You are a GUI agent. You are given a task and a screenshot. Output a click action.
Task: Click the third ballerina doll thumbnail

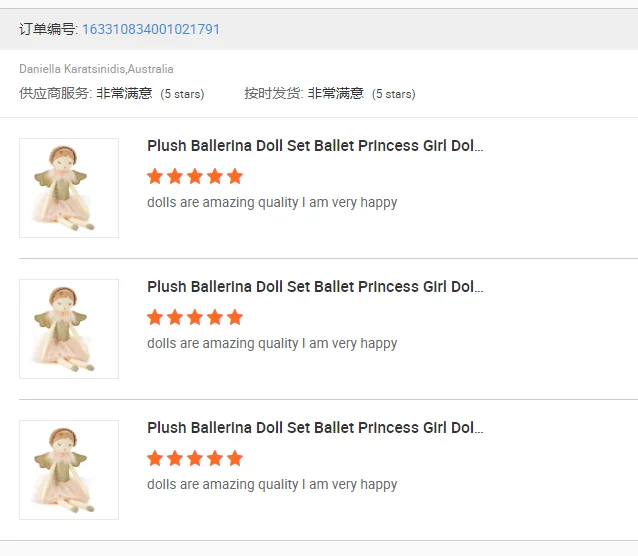(x=69, y=470)
